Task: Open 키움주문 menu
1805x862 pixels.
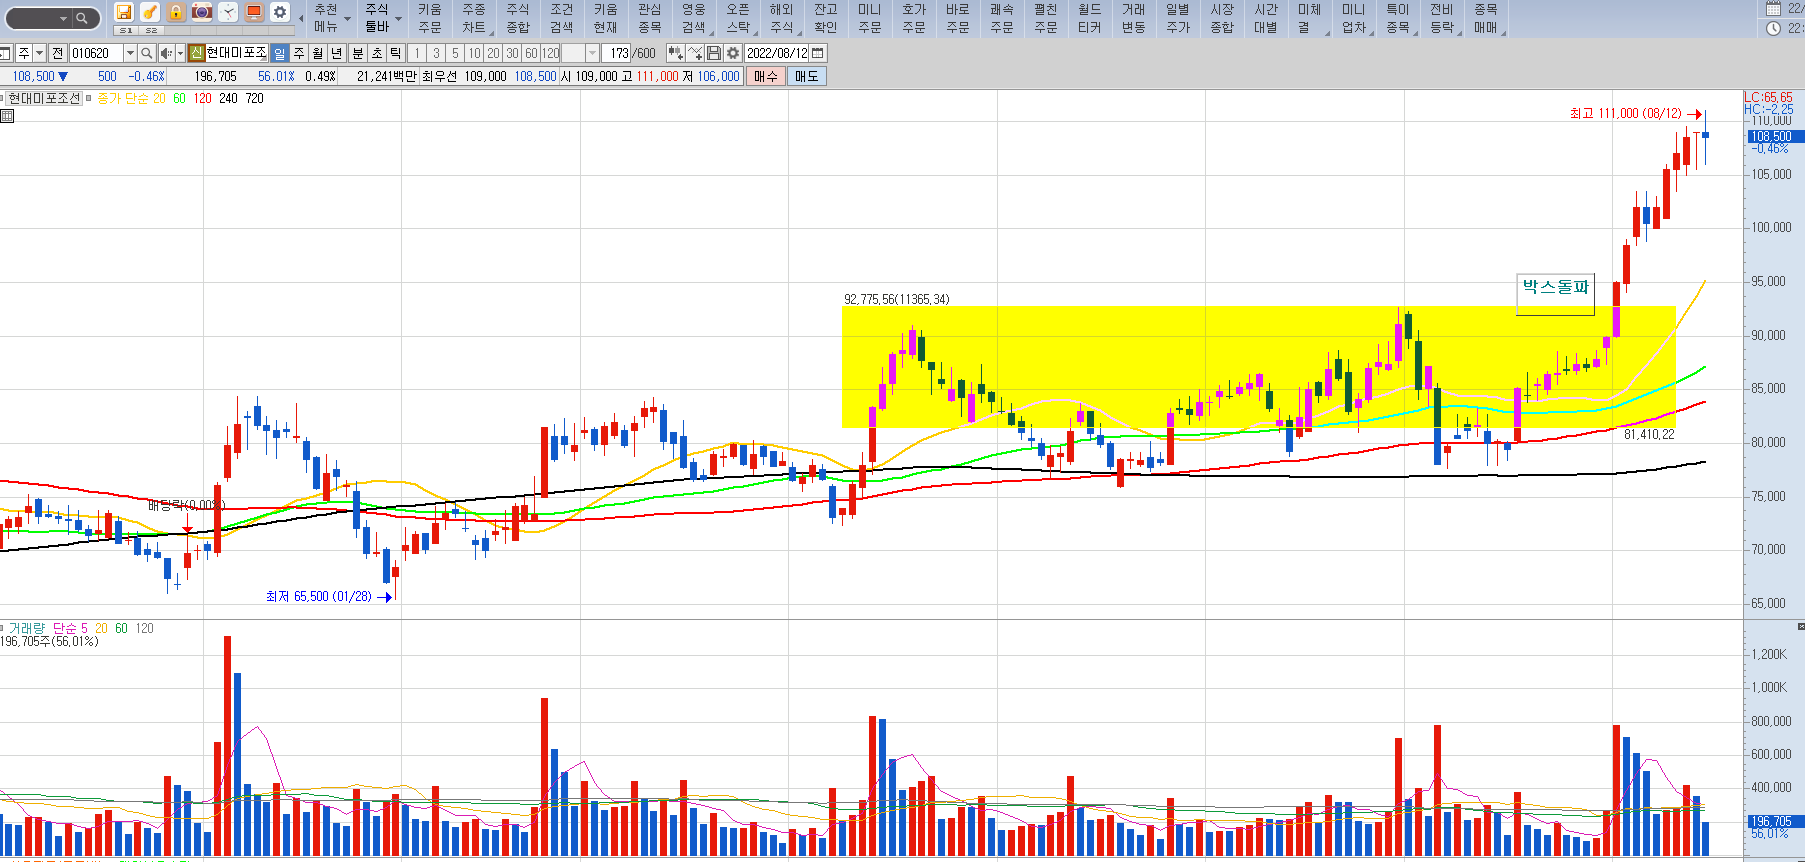Action: [x=430, y=18]
